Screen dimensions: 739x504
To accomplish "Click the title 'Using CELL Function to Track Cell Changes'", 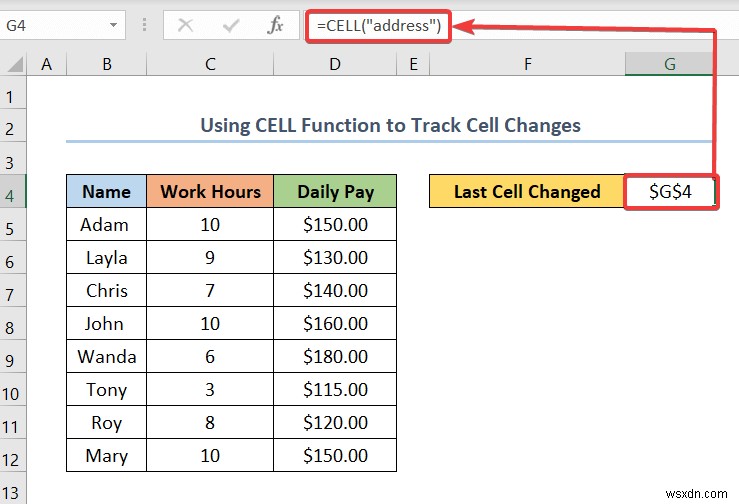I will click(390, 125).
